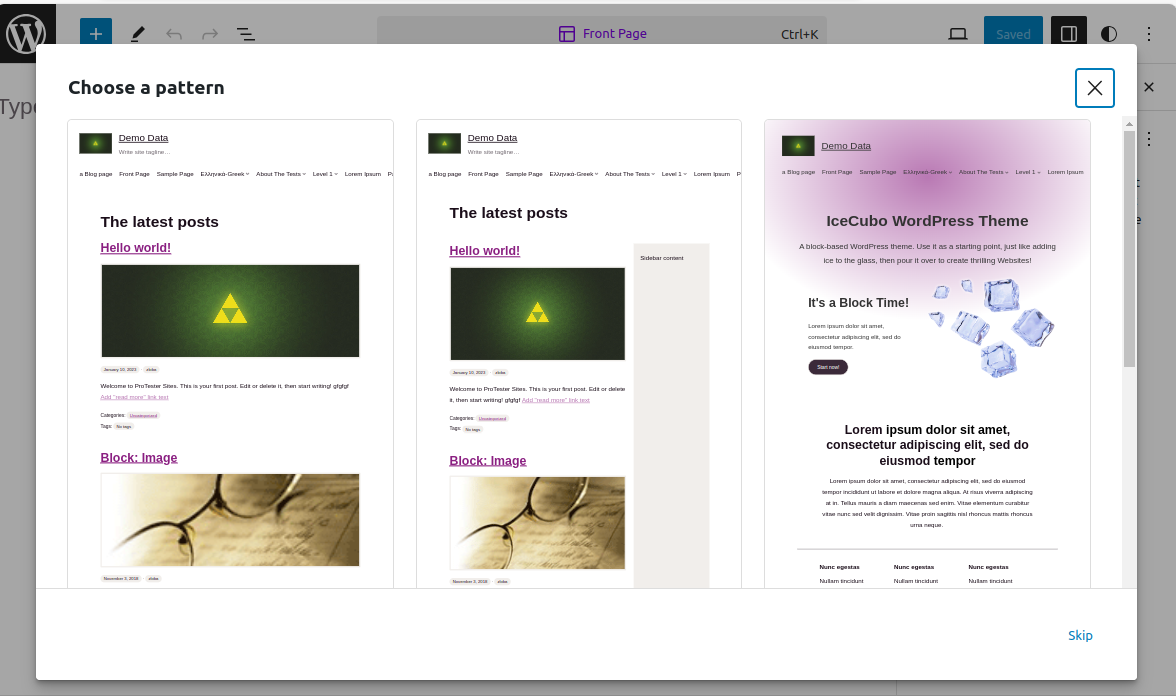This screenshot has height=696, width=1176.
Task: Click the Saved button
Action: [x=1013, y=34]
